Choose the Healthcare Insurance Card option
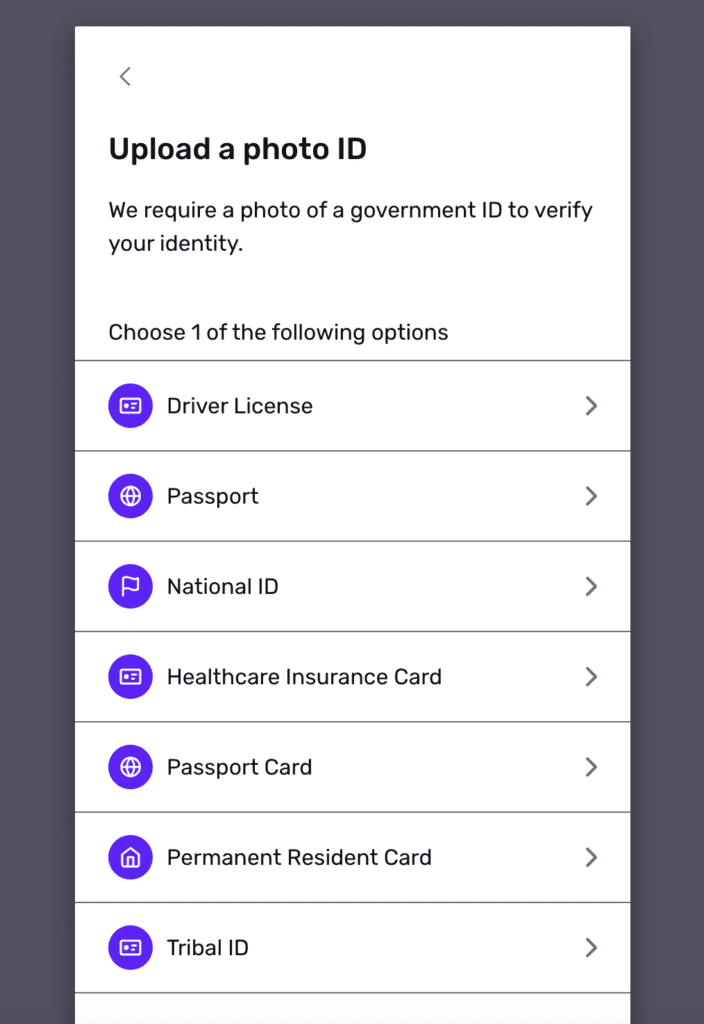Viewport: 704px width, 1024px height. coord(352,676)
